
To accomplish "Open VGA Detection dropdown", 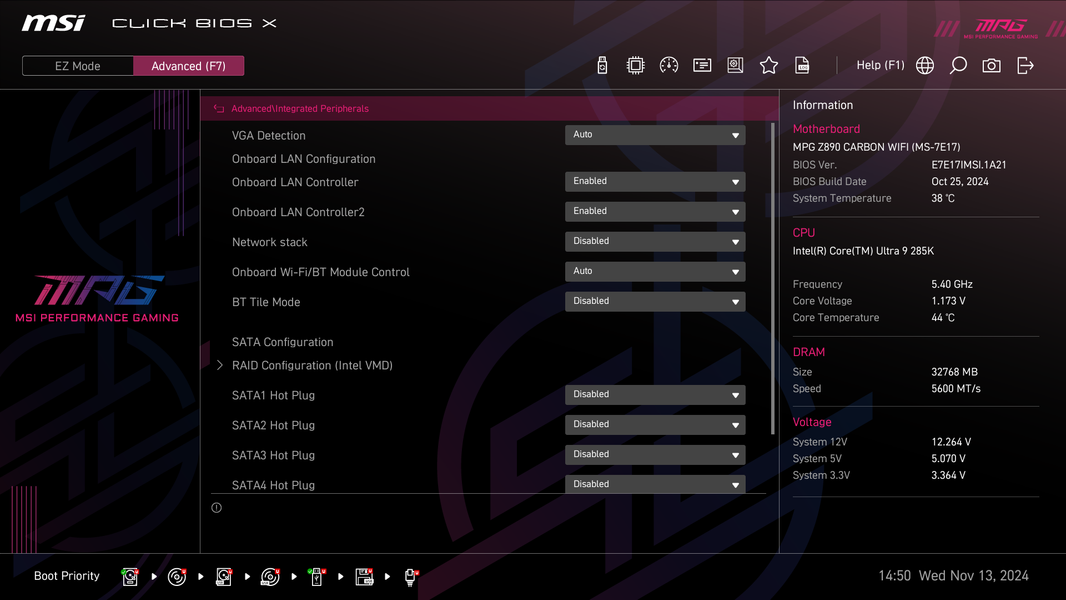I will [655, 135].
